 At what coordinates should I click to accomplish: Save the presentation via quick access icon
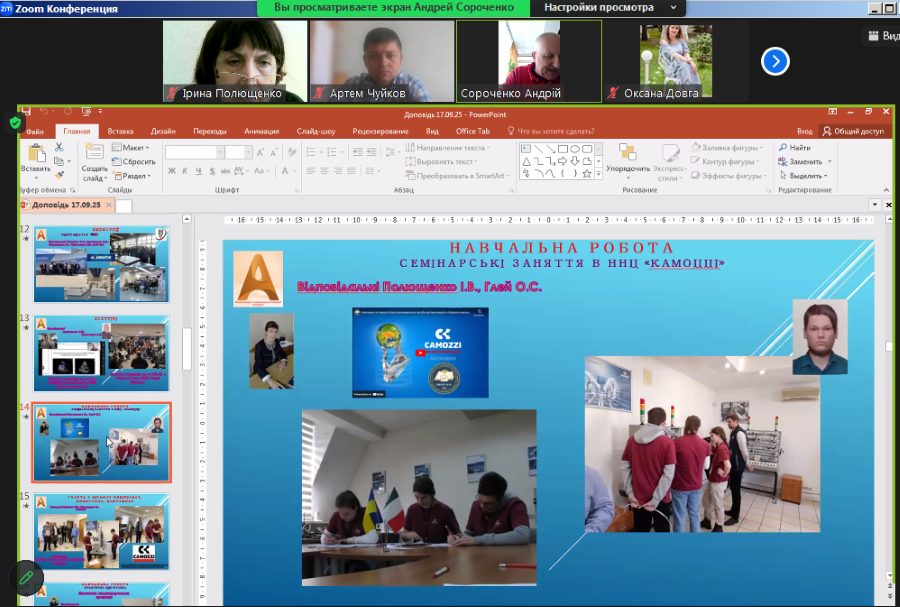click(x=26, y=112)
